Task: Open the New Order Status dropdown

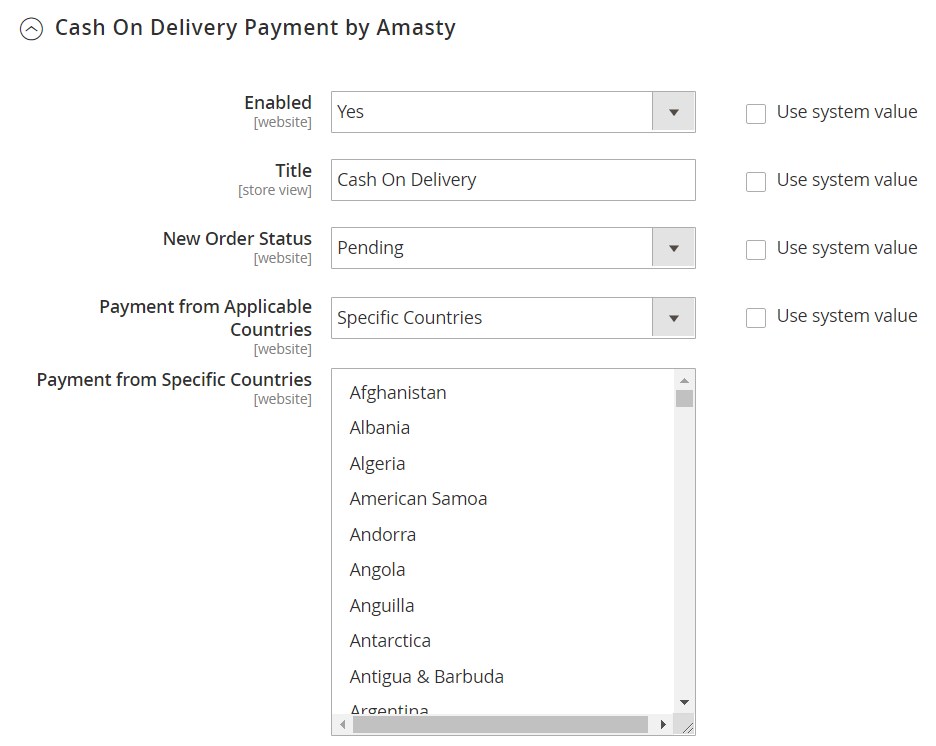Action: tap(513, 248)
